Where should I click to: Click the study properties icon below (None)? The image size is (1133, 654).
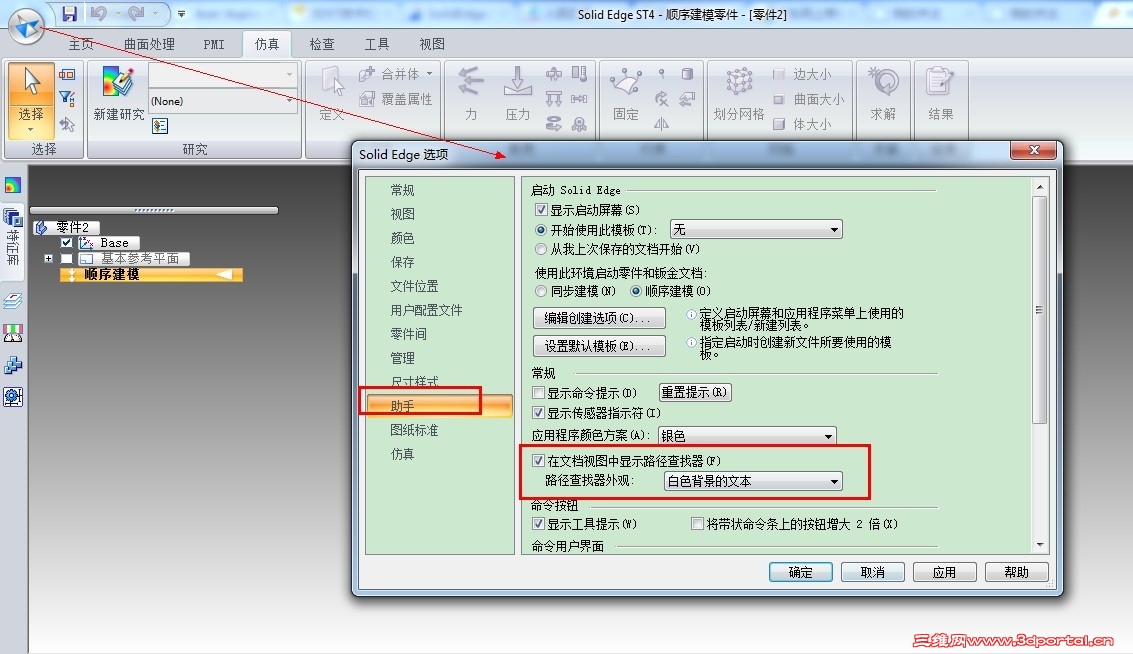pyautogui.click(x=160, y=126)
